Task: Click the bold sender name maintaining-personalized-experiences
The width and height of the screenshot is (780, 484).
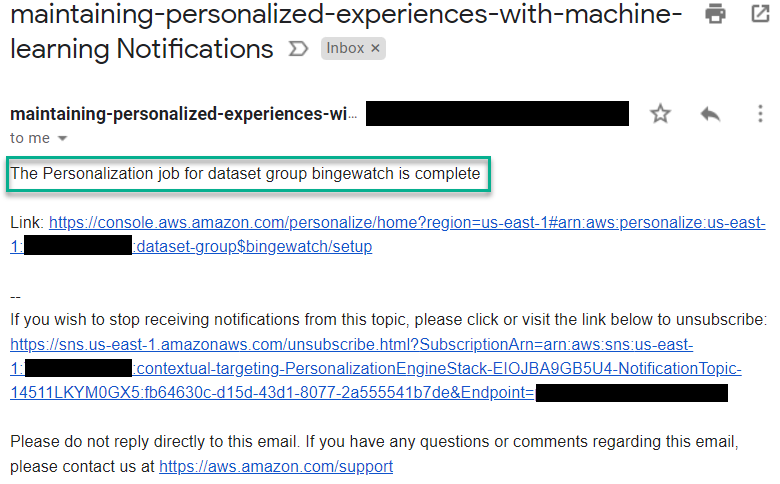Action: [184, 114]
